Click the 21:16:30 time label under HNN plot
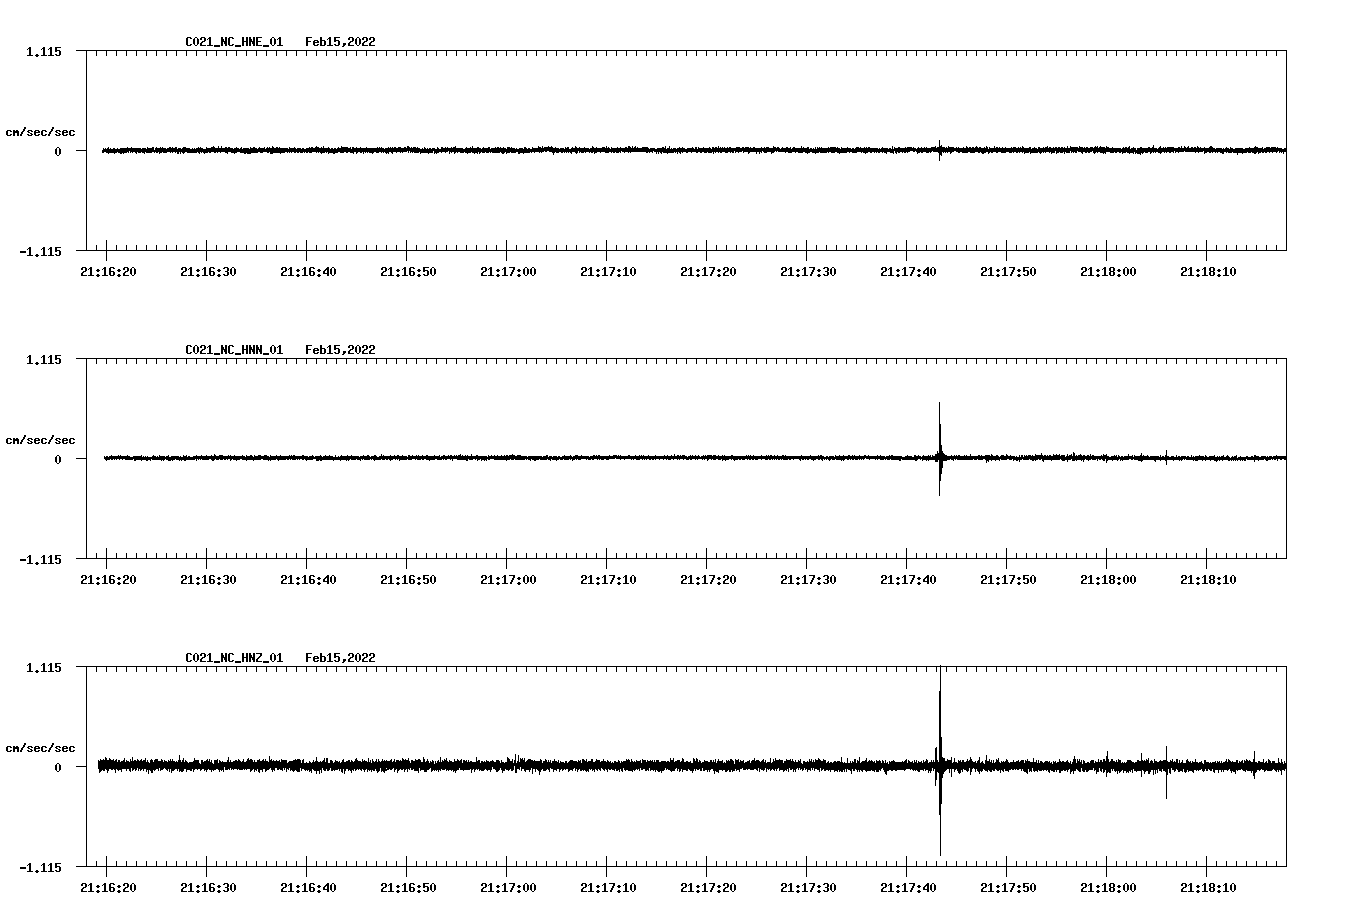The image size is (1358, 924). click(x=208, y=580)
